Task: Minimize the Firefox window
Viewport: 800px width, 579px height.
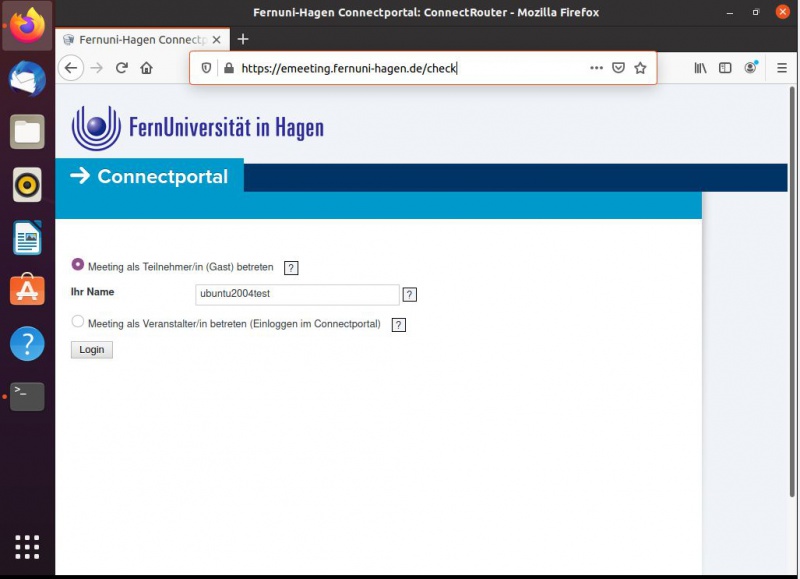Action: [730, 12]
